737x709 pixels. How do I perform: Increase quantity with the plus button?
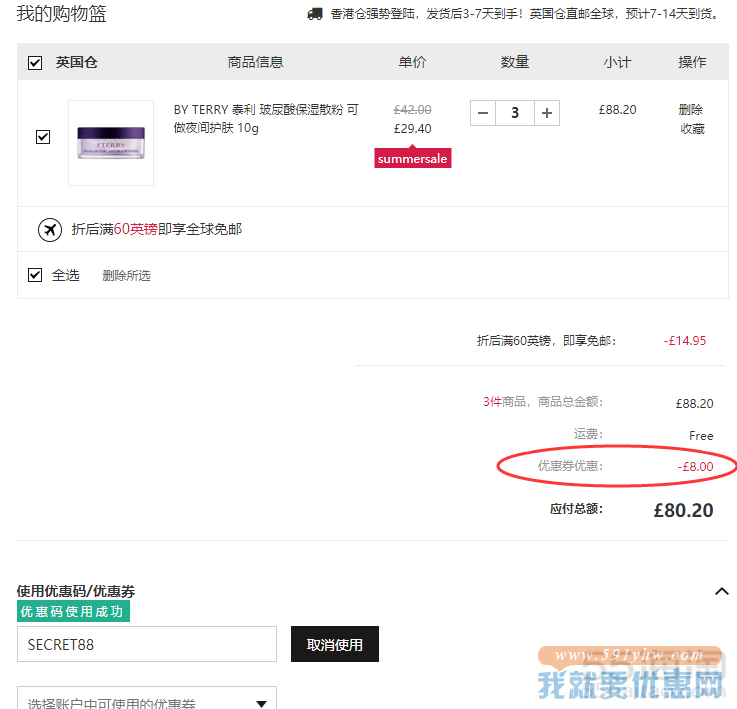[547, 113]
